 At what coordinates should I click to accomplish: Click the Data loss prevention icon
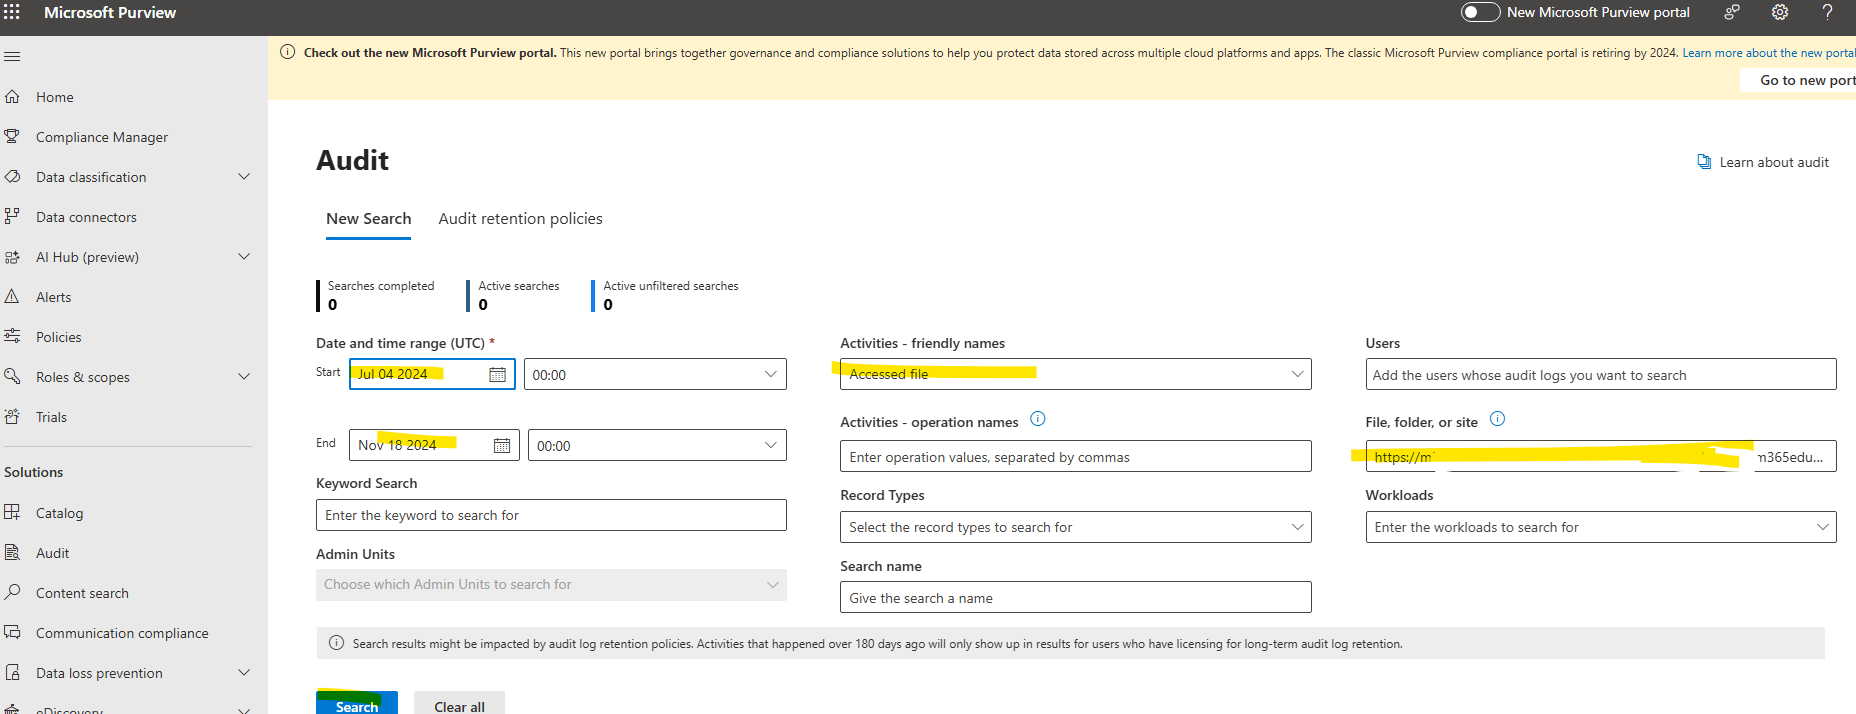(12, 673)
